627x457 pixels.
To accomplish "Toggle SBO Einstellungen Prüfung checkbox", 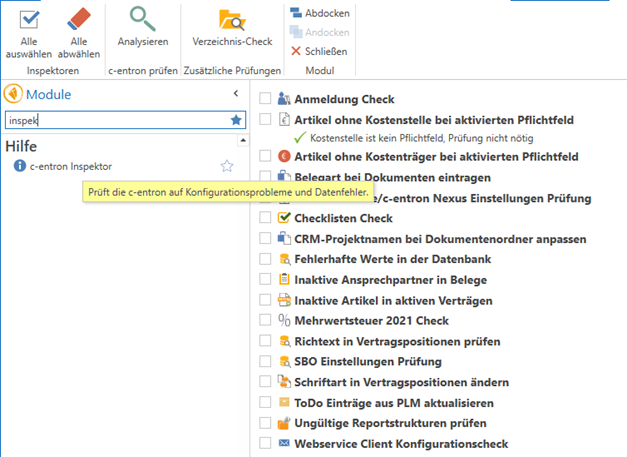I will (x=265, y=361).
